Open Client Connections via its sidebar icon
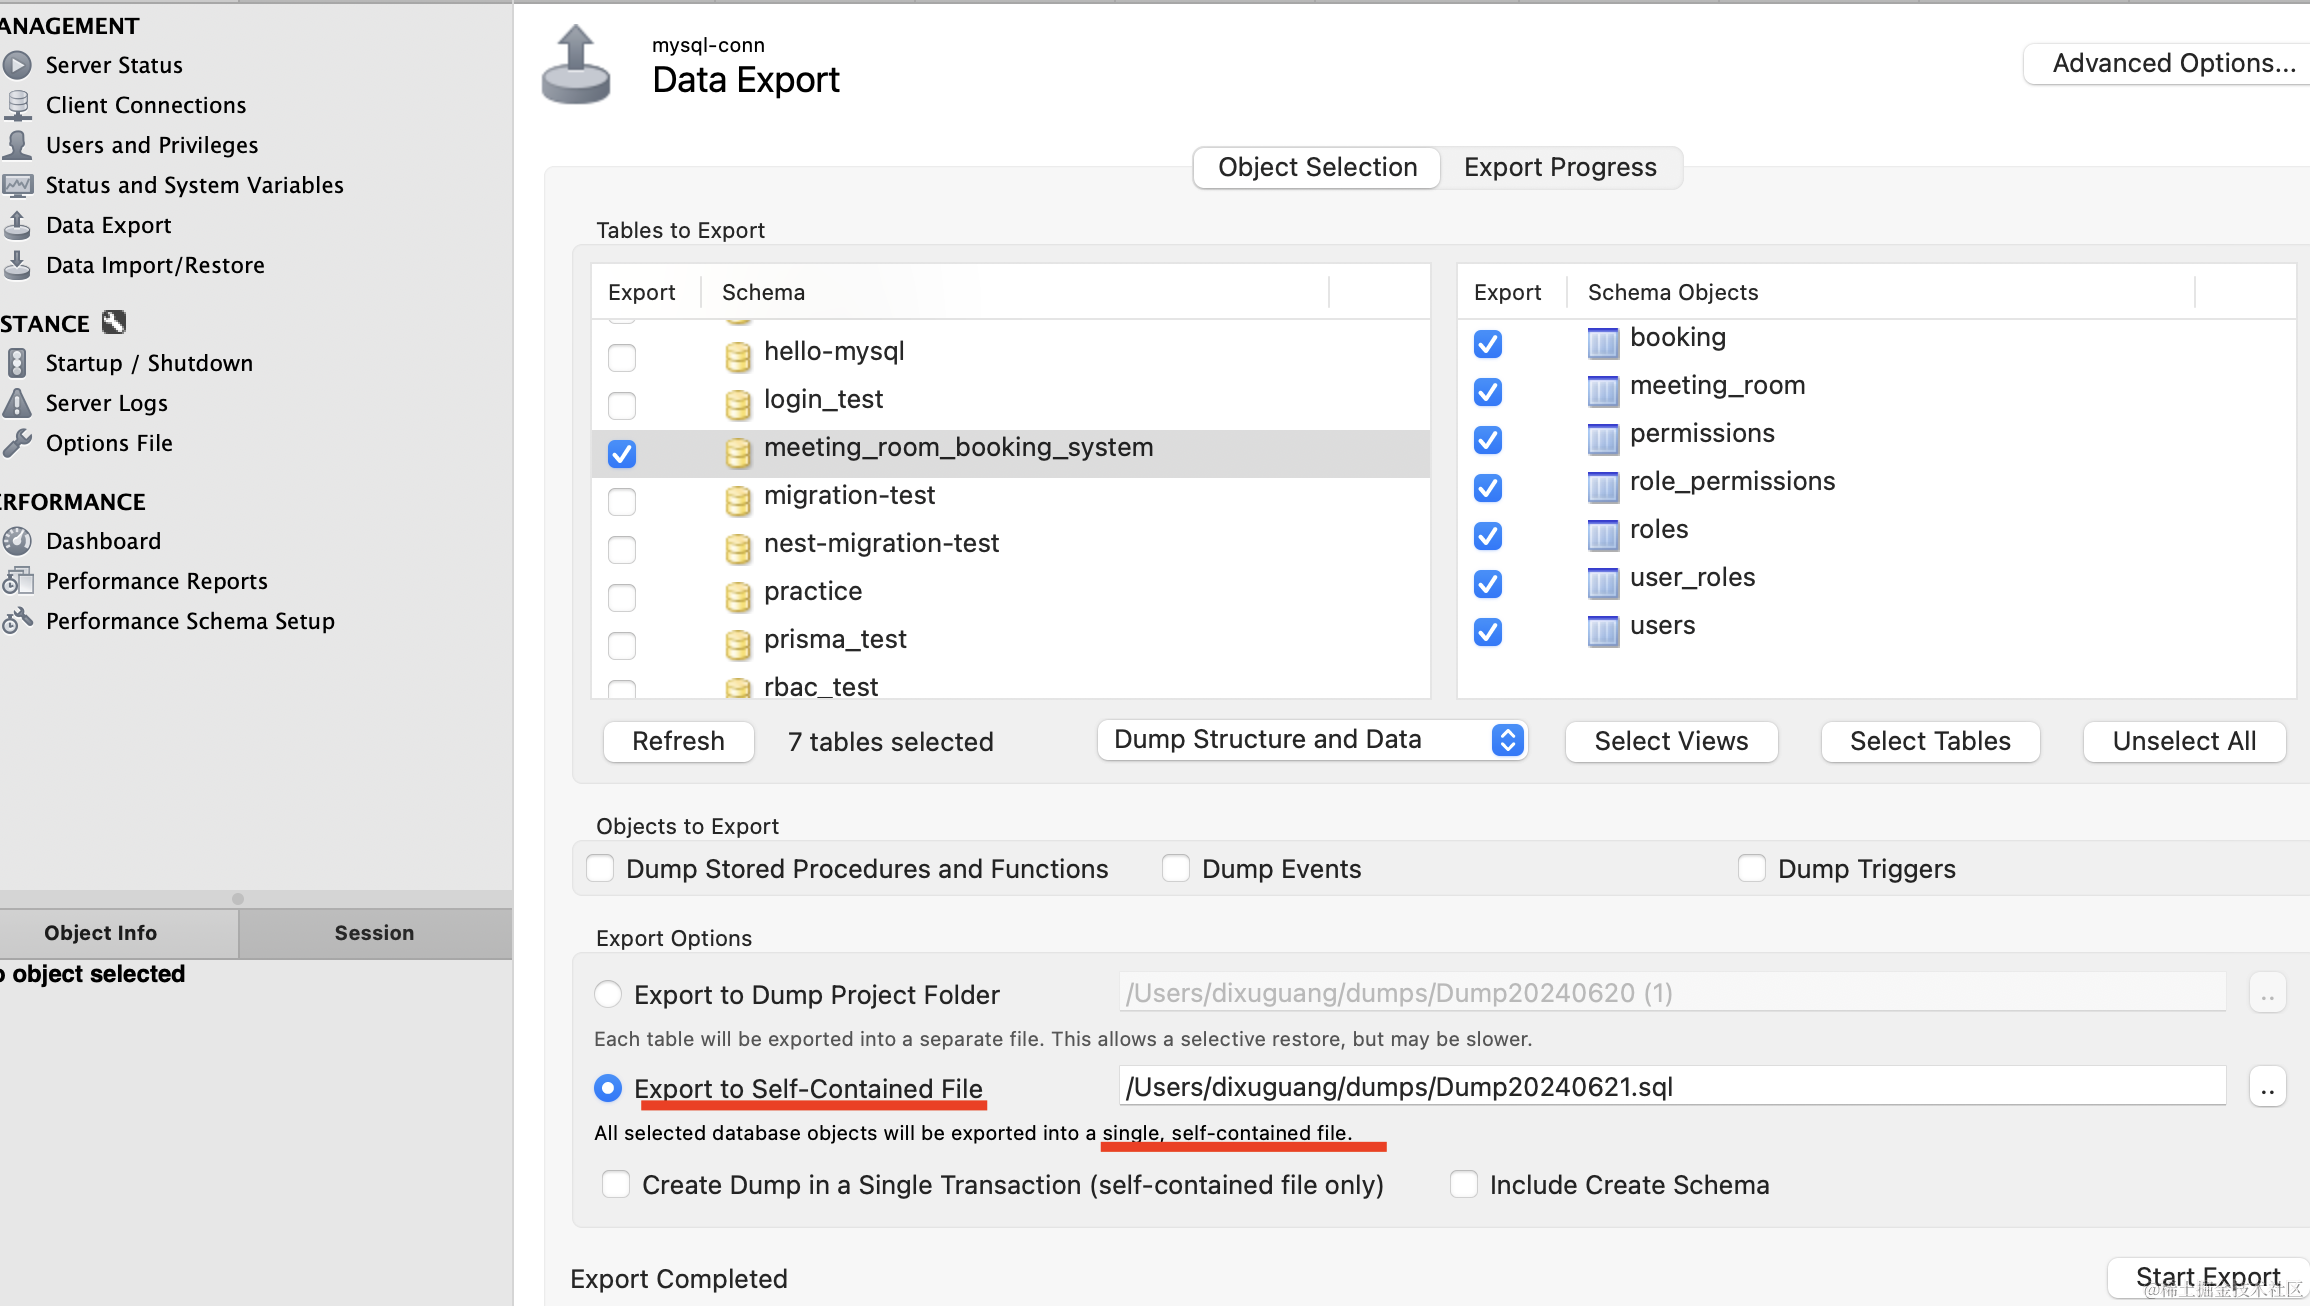 tap(17, 105)
